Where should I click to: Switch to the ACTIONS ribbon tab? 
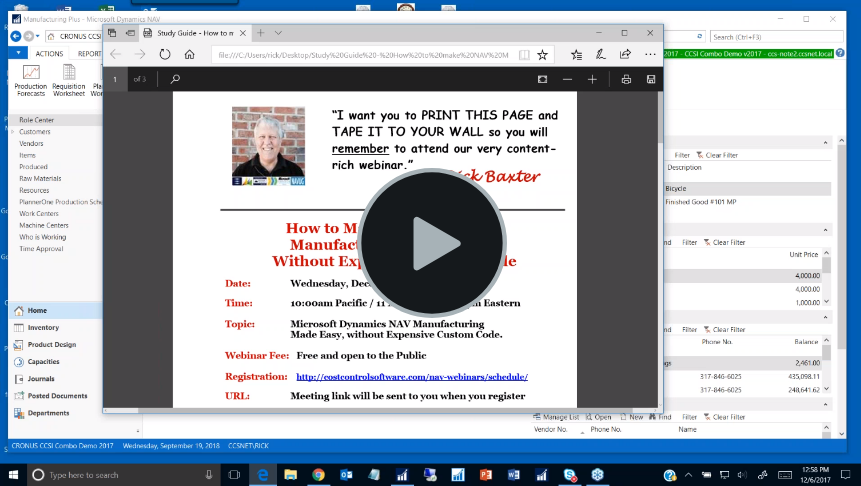click(49, 54)
